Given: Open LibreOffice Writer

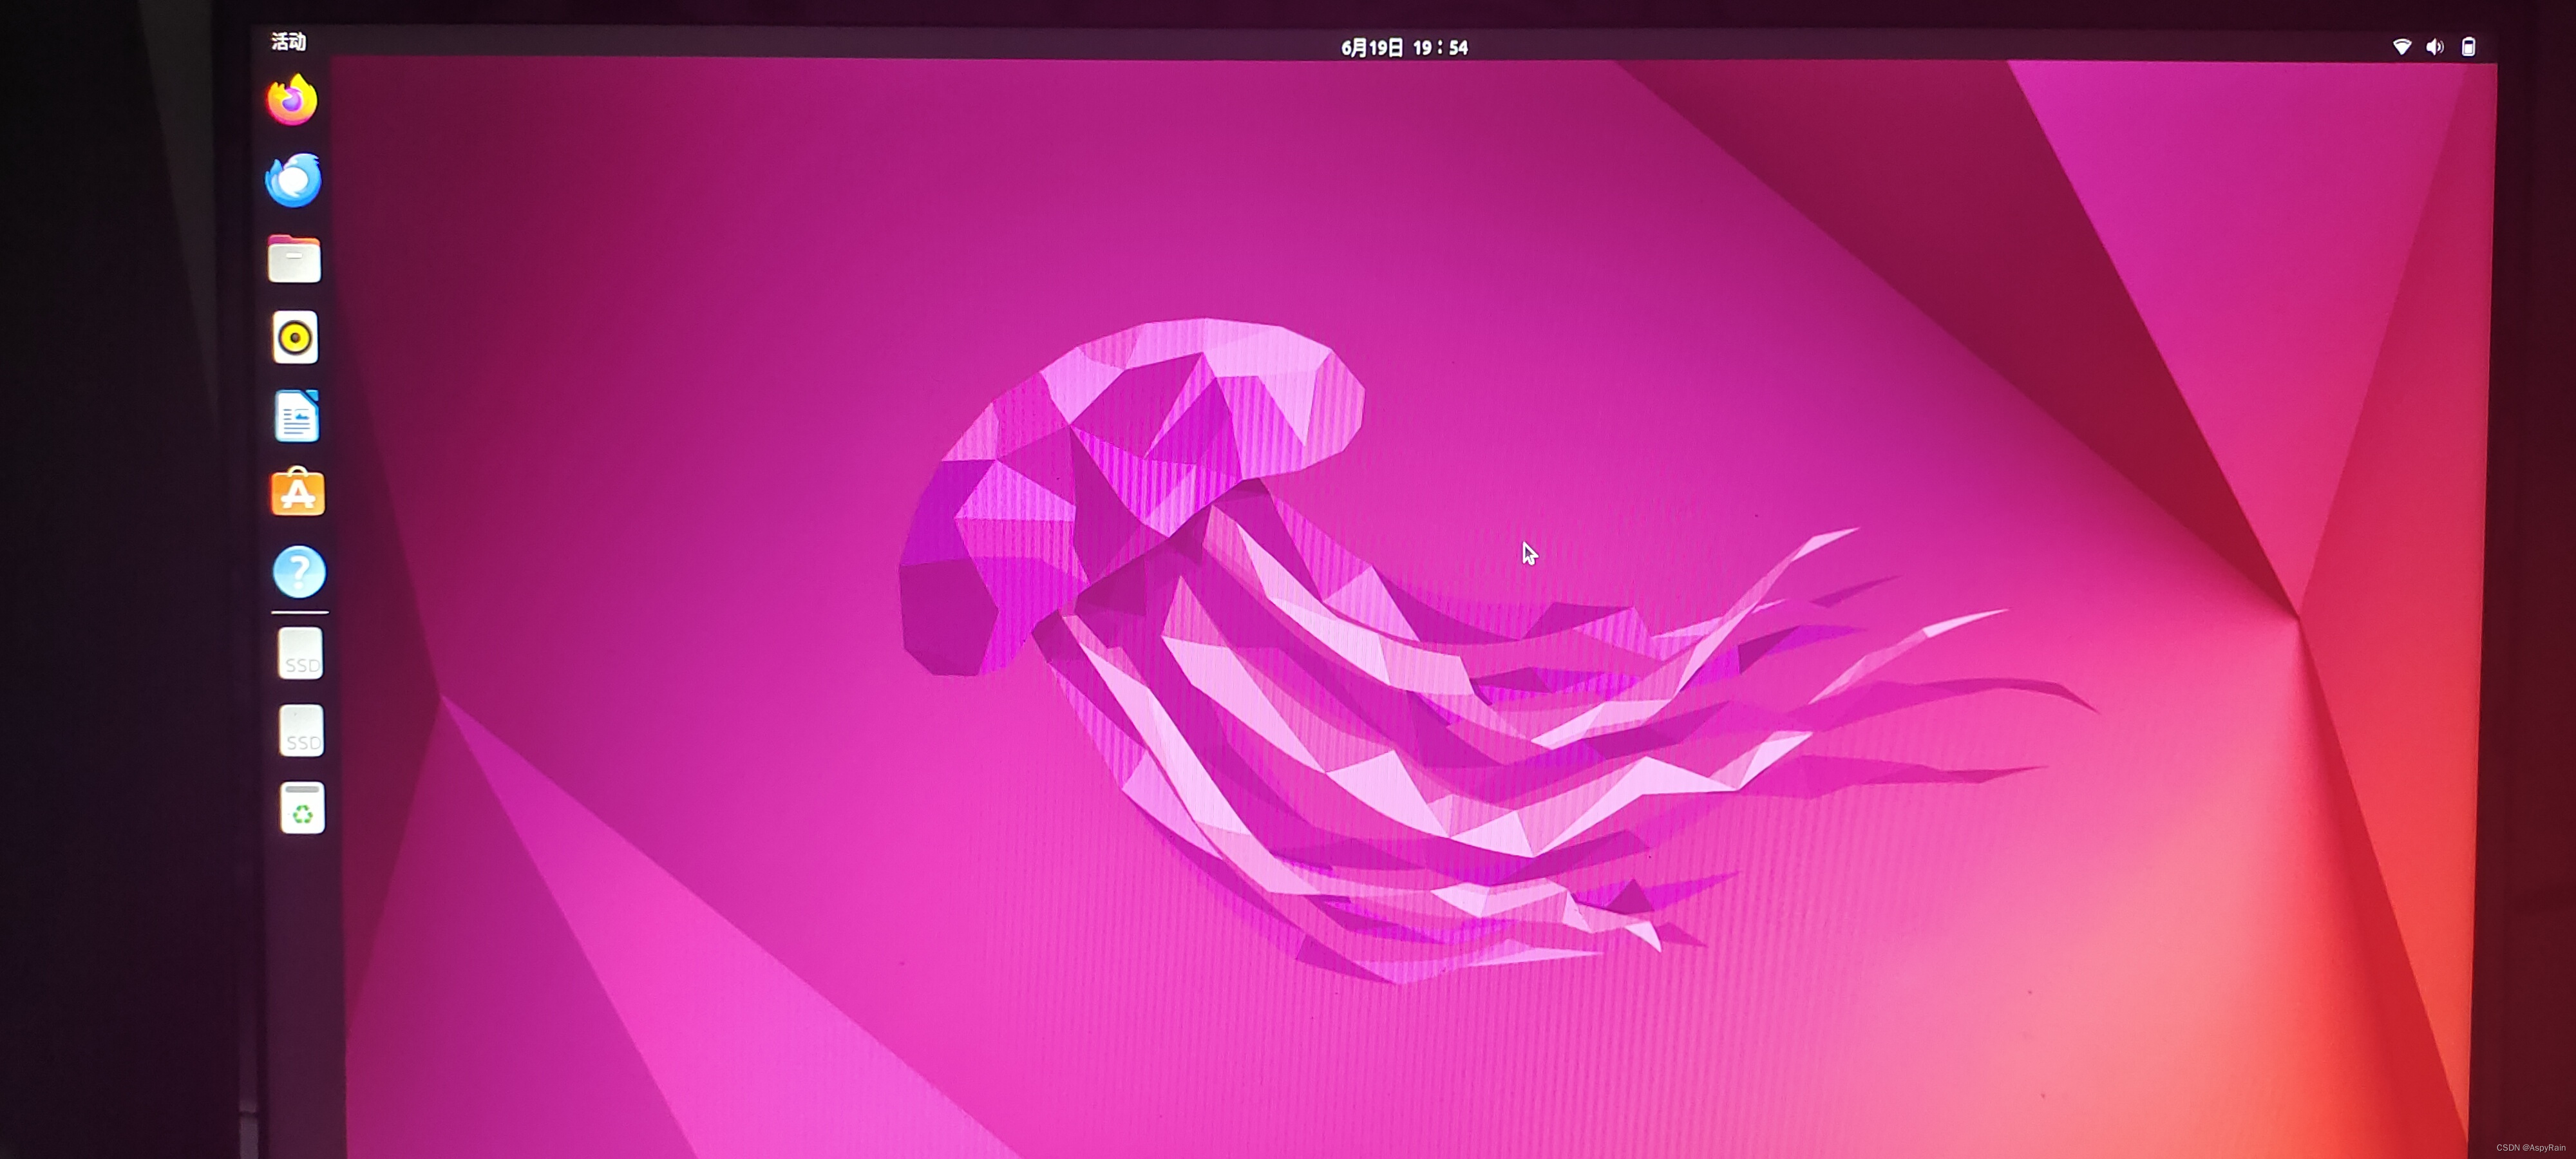Looking at the screenshot, I should [x=297, y=416].
